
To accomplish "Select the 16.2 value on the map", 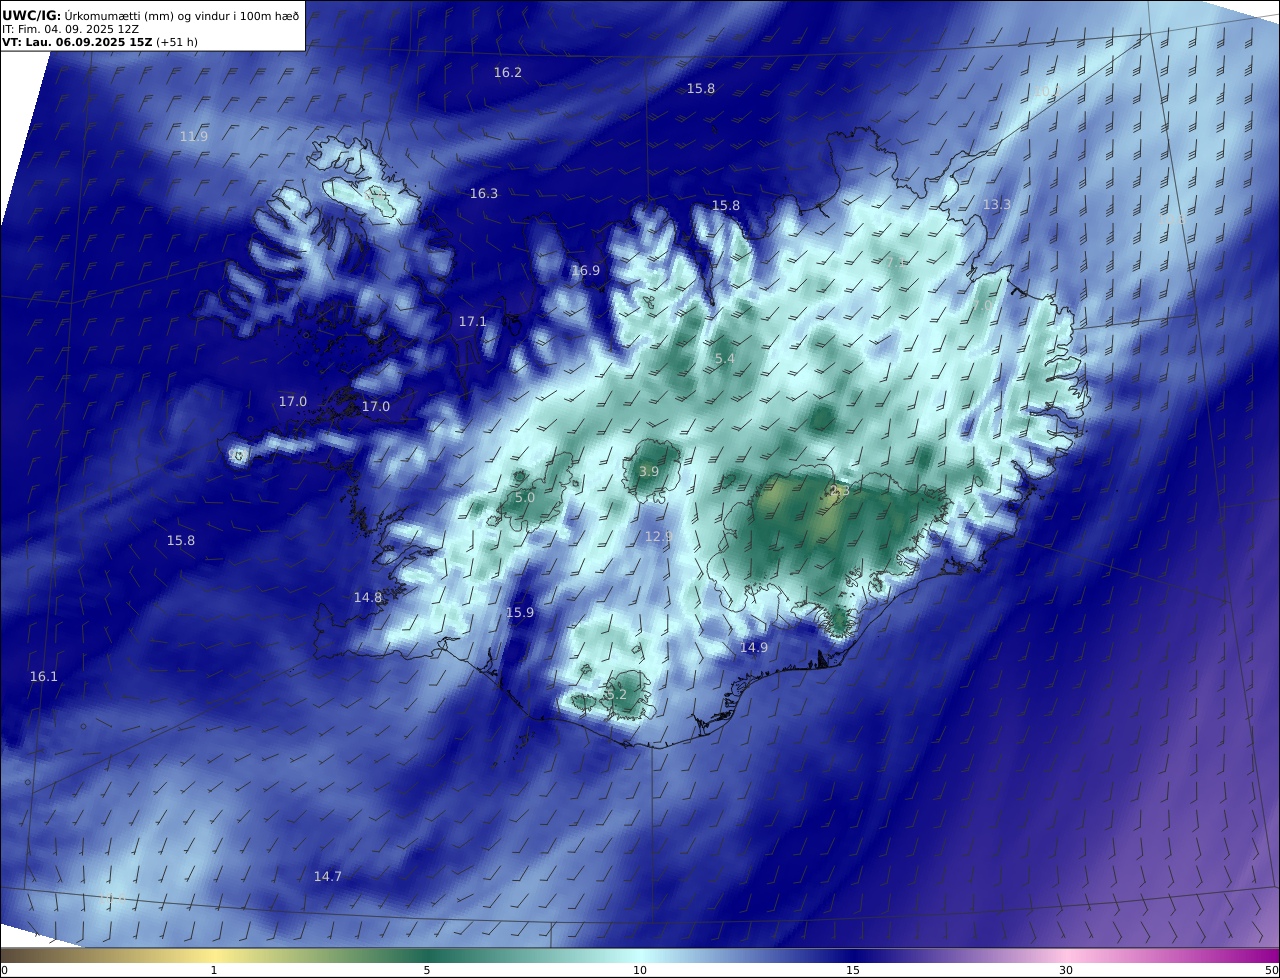I will click(508, 73).
